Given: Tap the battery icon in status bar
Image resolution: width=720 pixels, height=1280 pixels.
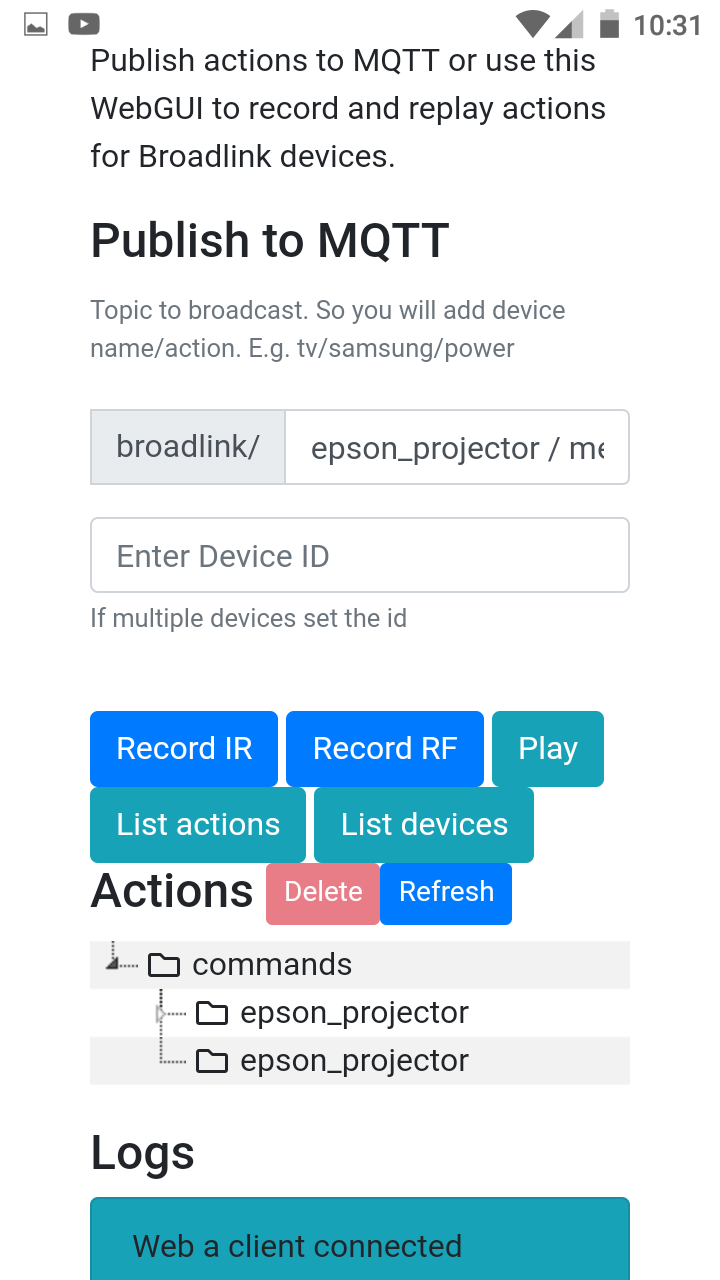Looking at the screenshot, I should pyautogui.click(x=609, y=24).
